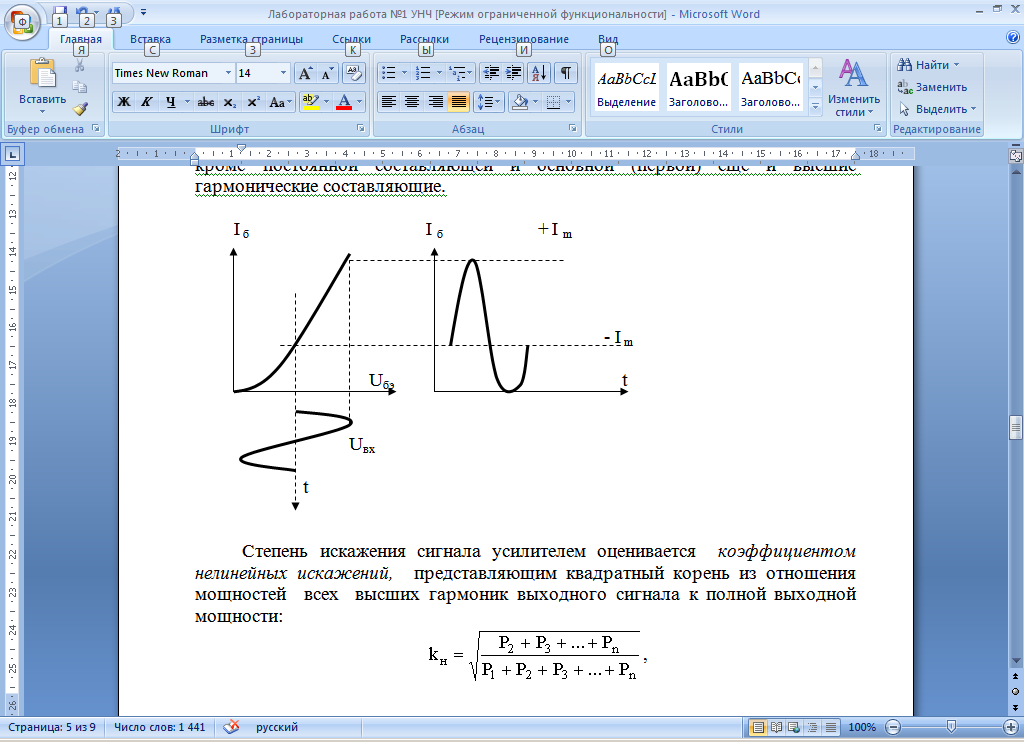
Task: Open the Рассылки ribbon tab
Action: pyautogui.click(x=424, y=39)
